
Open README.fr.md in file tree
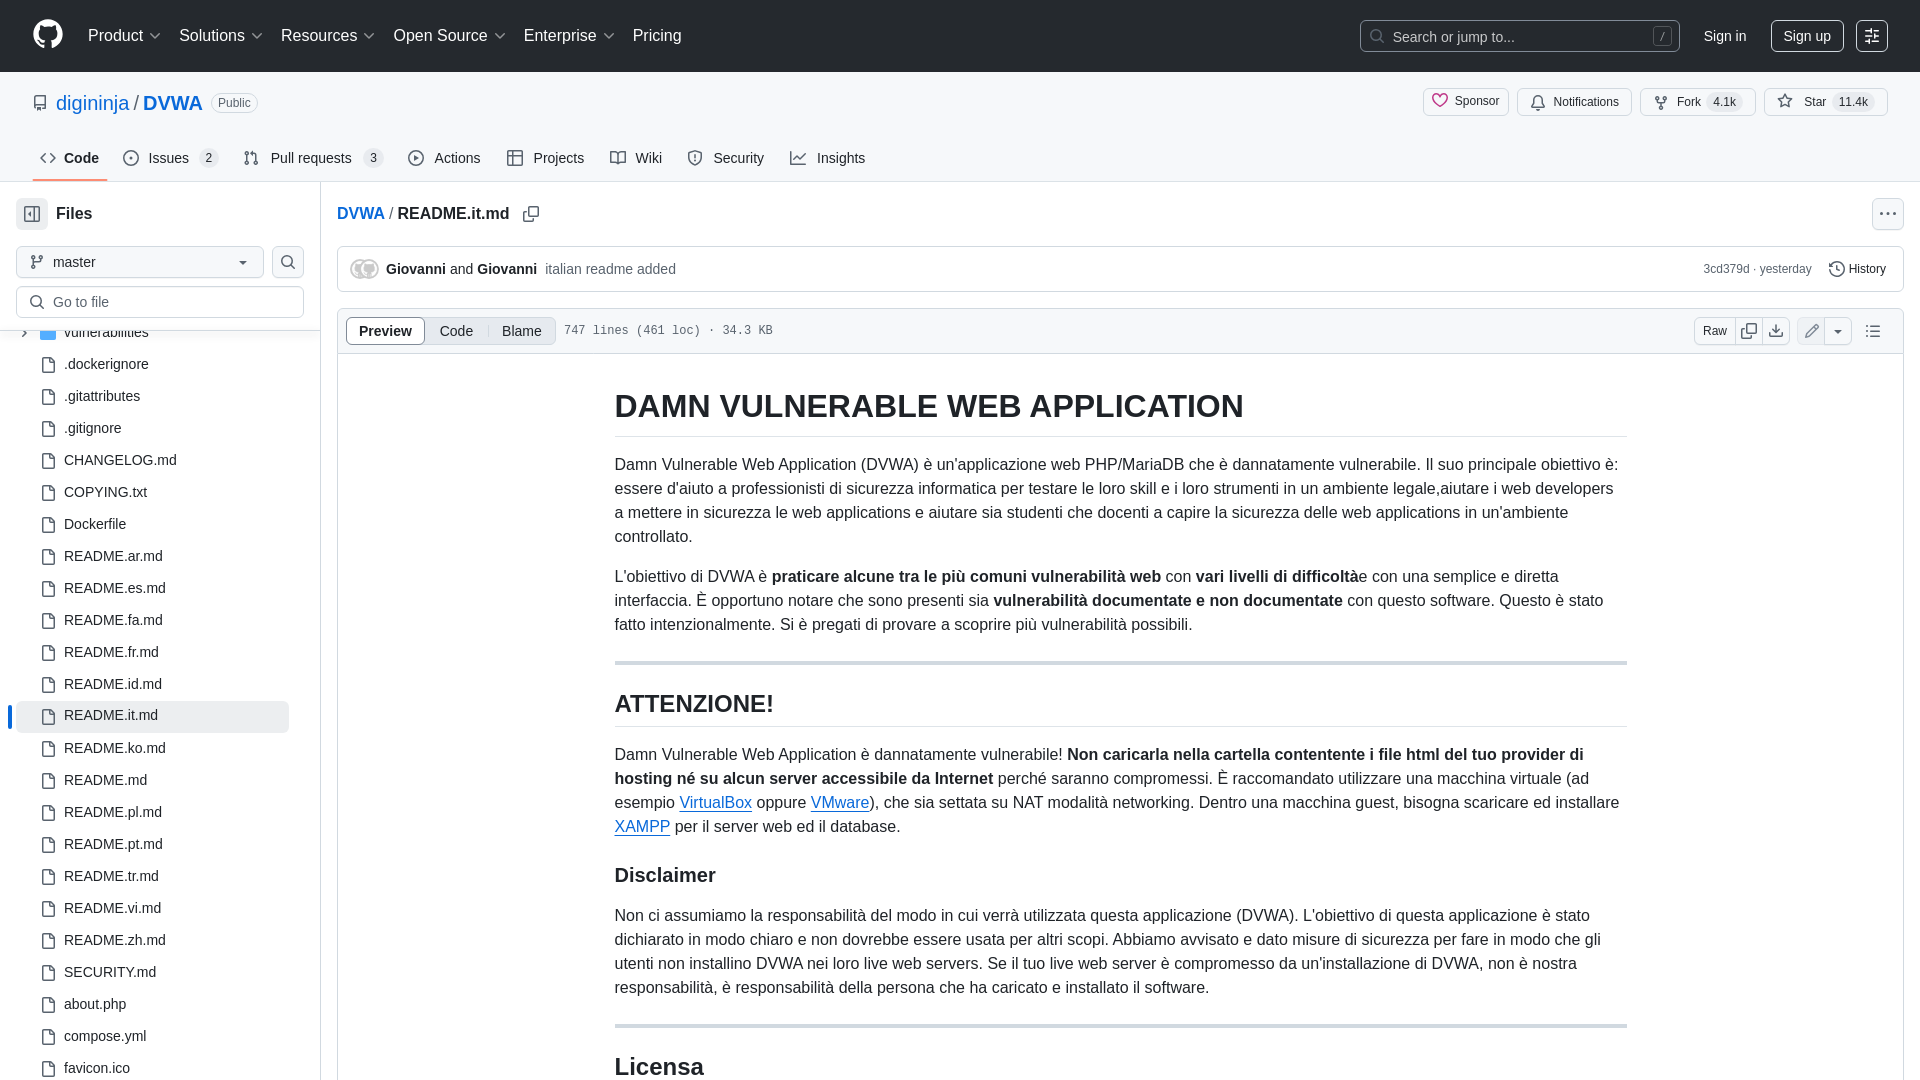click(111, 652)
